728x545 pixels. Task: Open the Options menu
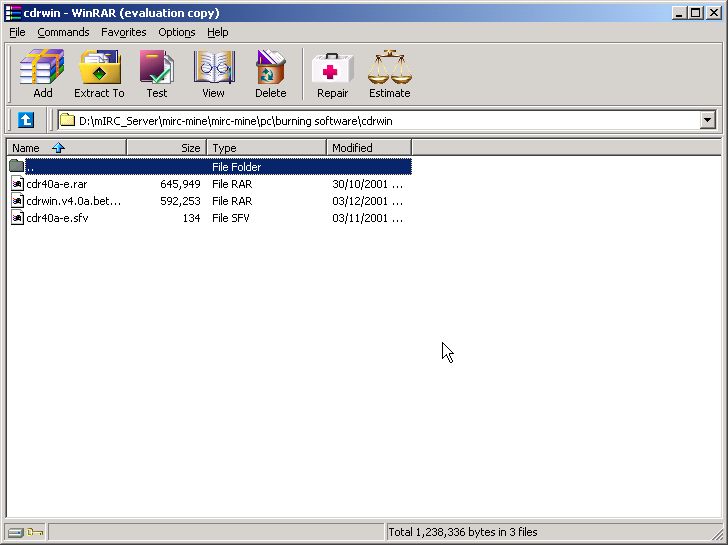tap(176, 32)
